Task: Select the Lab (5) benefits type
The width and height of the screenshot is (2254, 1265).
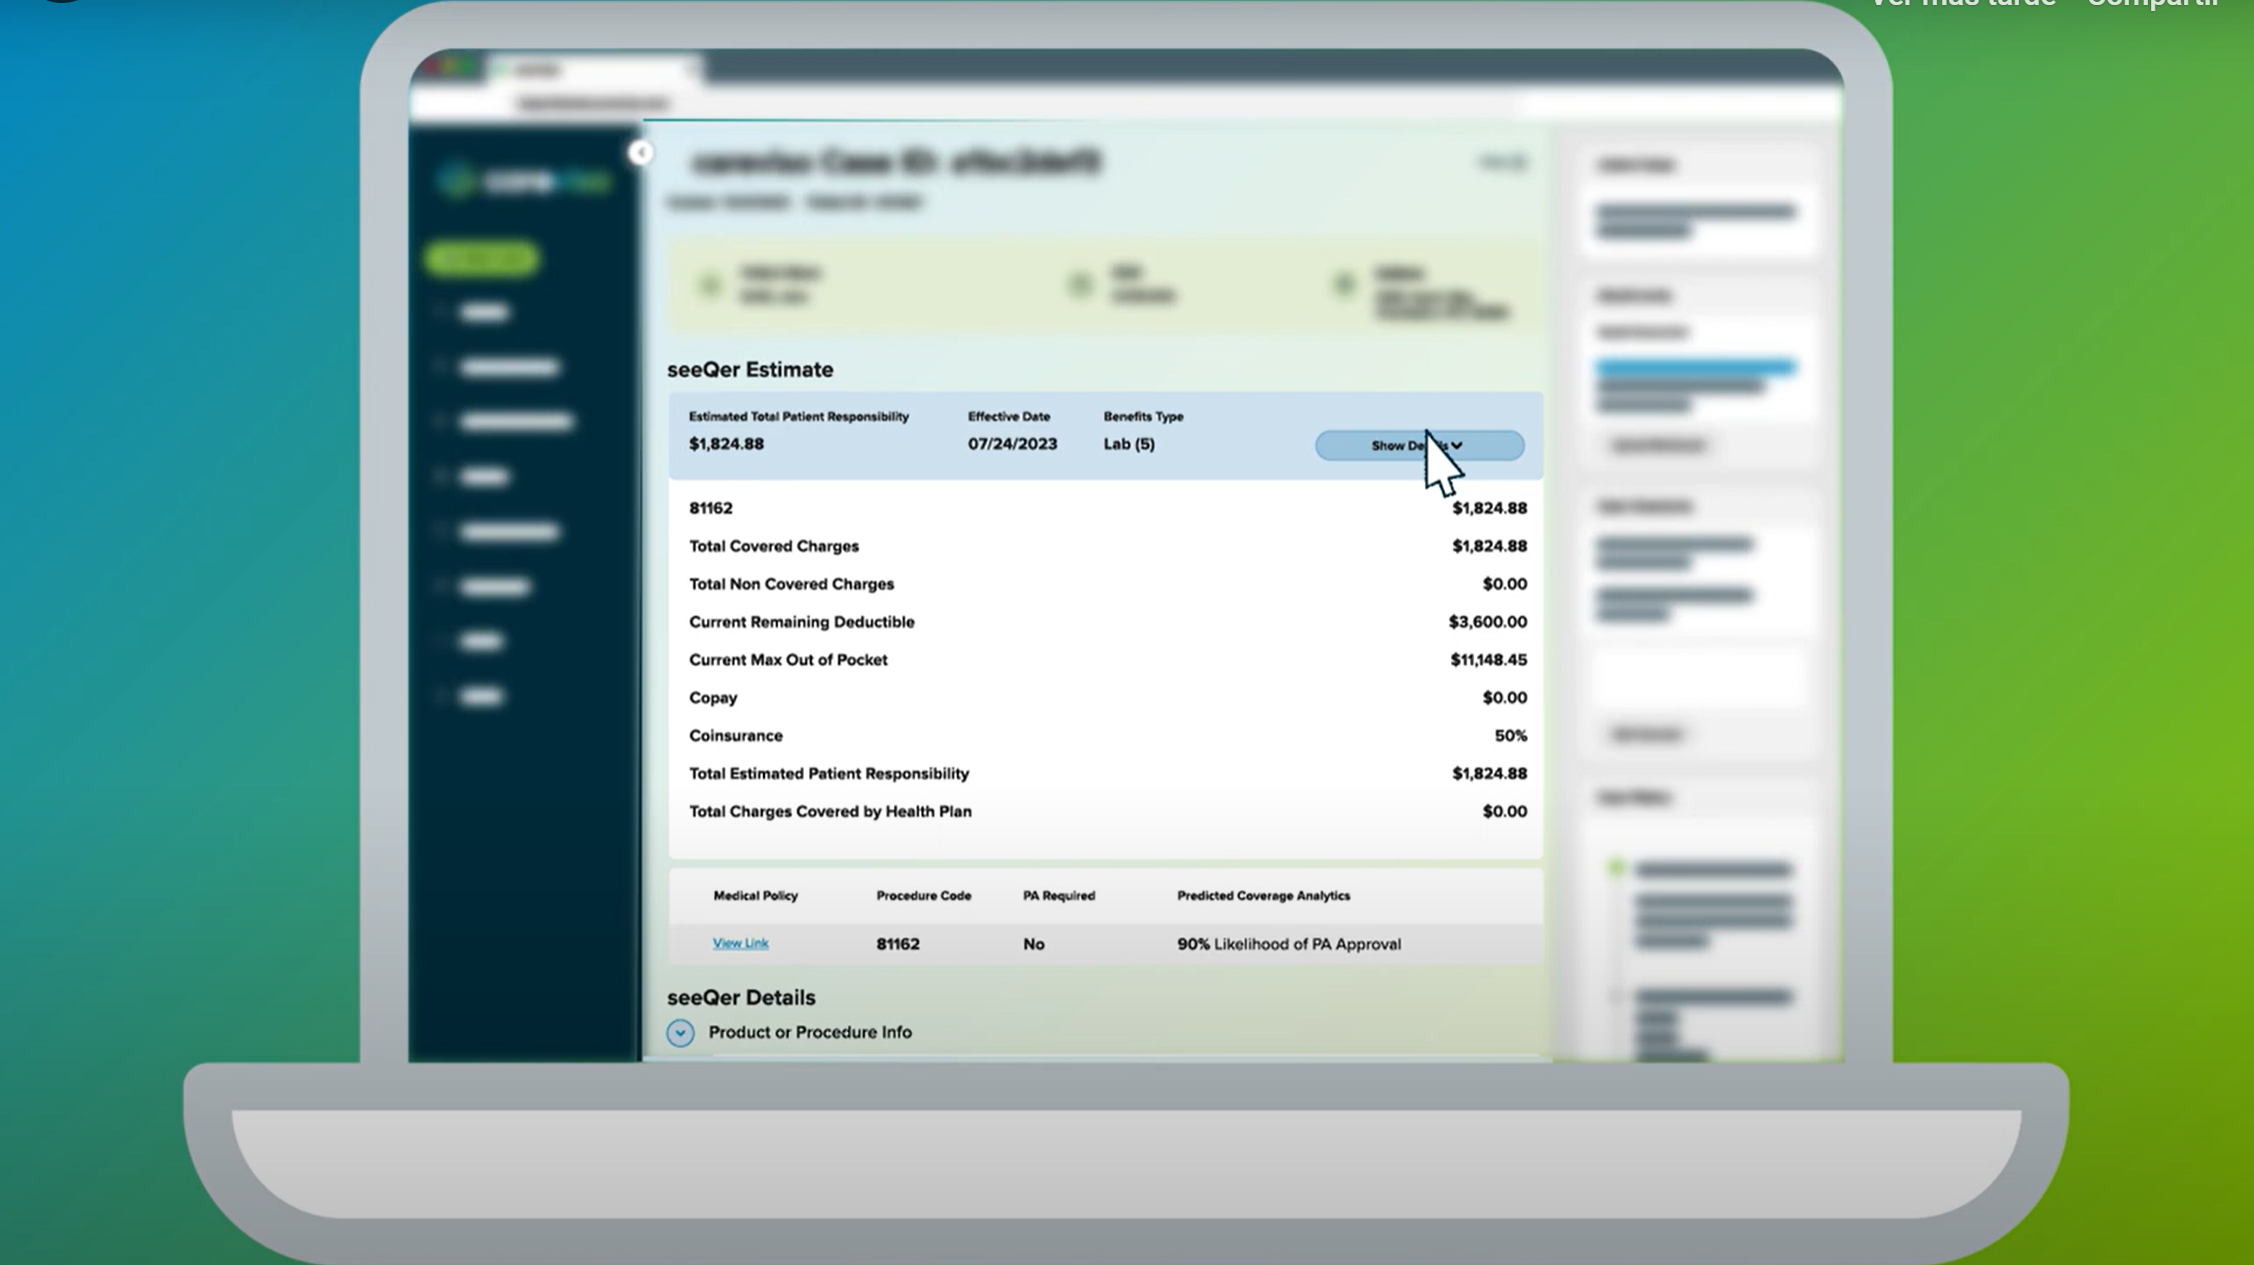Action: (x=1129, y=444)
